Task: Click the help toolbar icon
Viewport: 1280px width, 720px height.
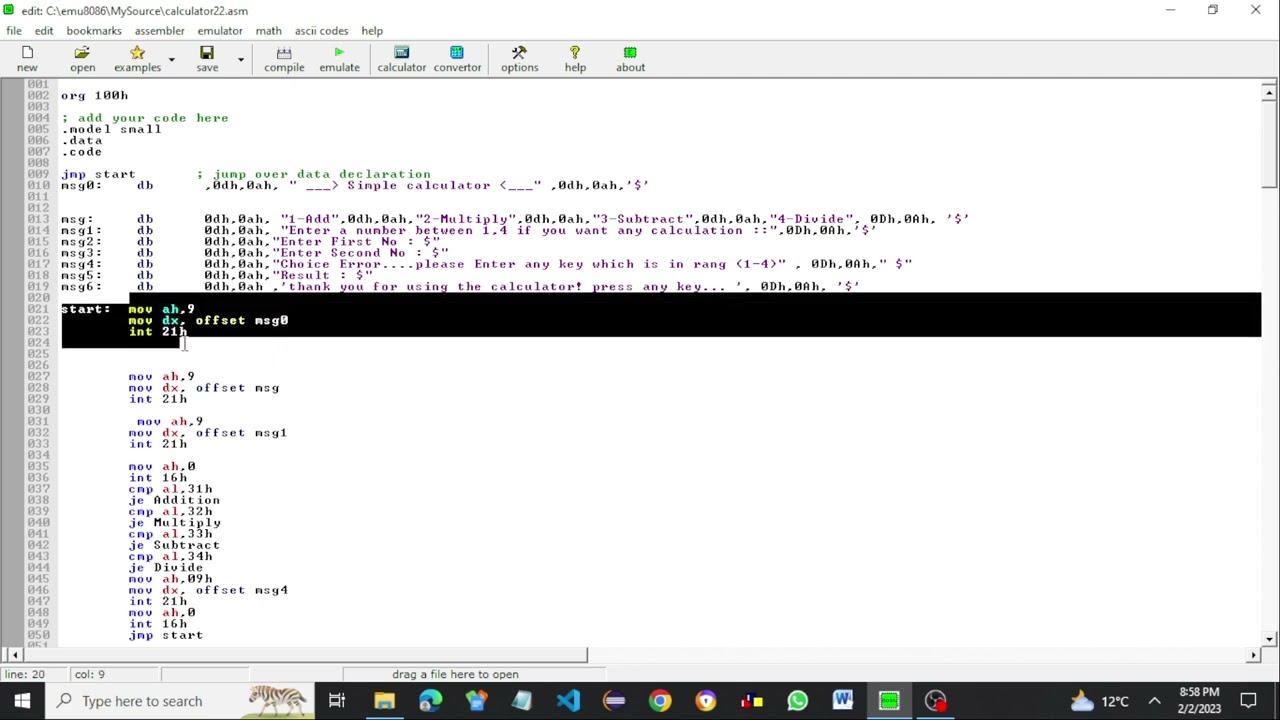Action: click(x=575, y=58)
